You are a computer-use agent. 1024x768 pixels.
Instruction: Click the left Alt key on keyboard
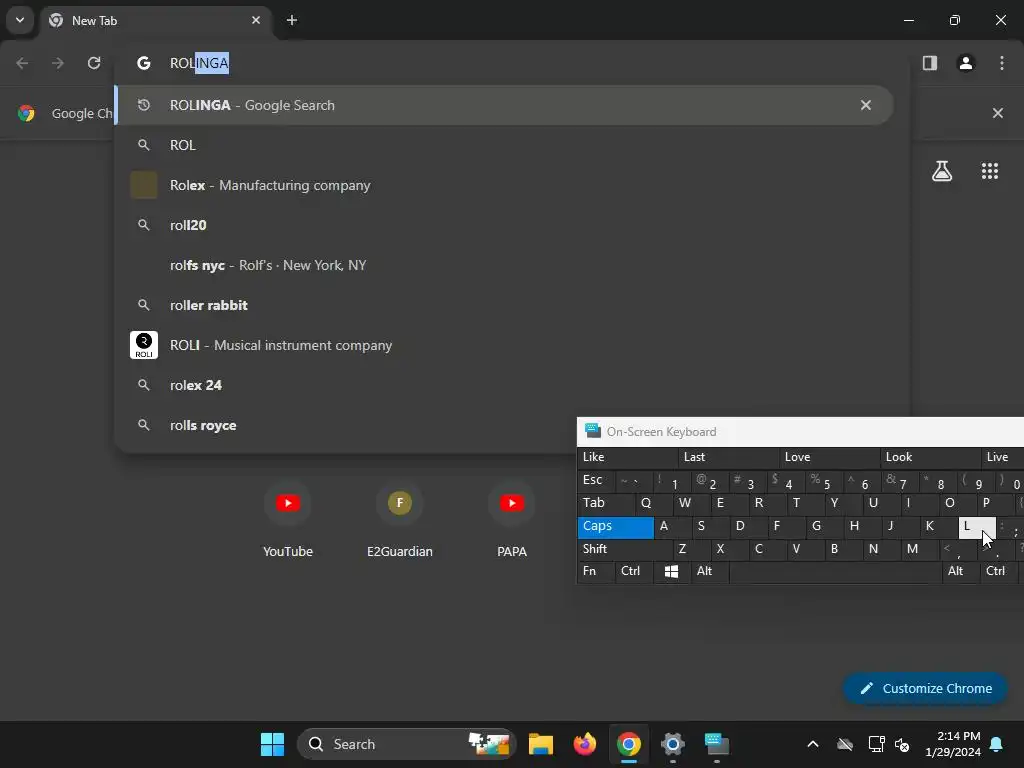tap(709, 572)
